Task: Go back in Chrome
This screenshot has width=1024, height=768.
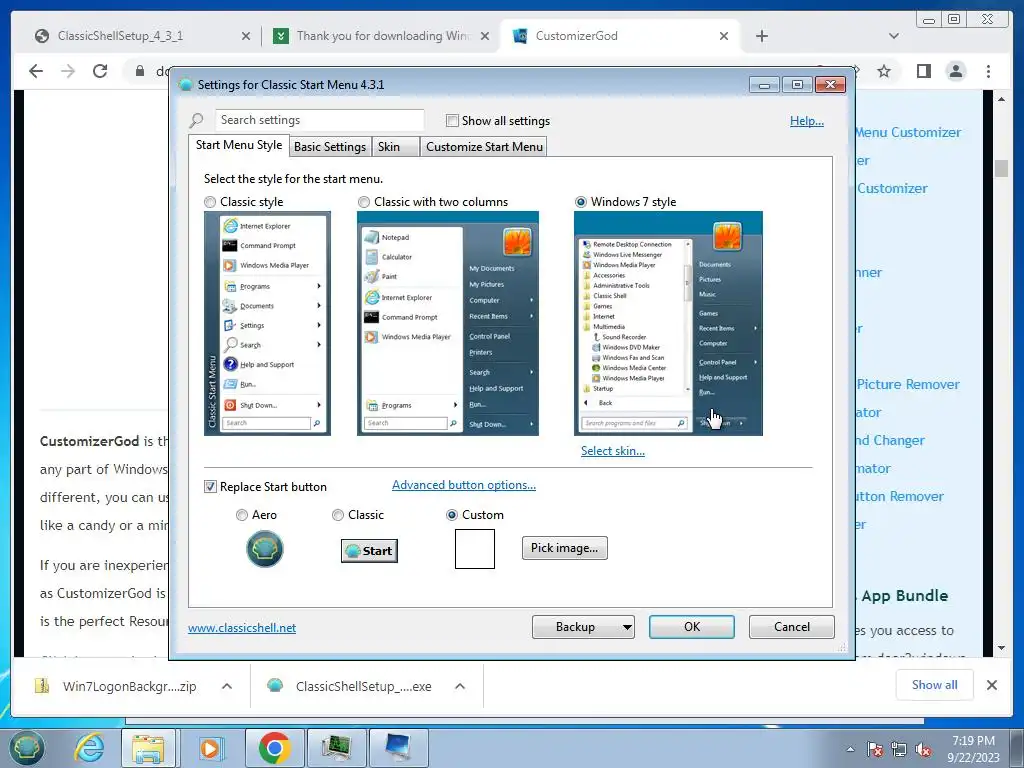Action: 36,71
